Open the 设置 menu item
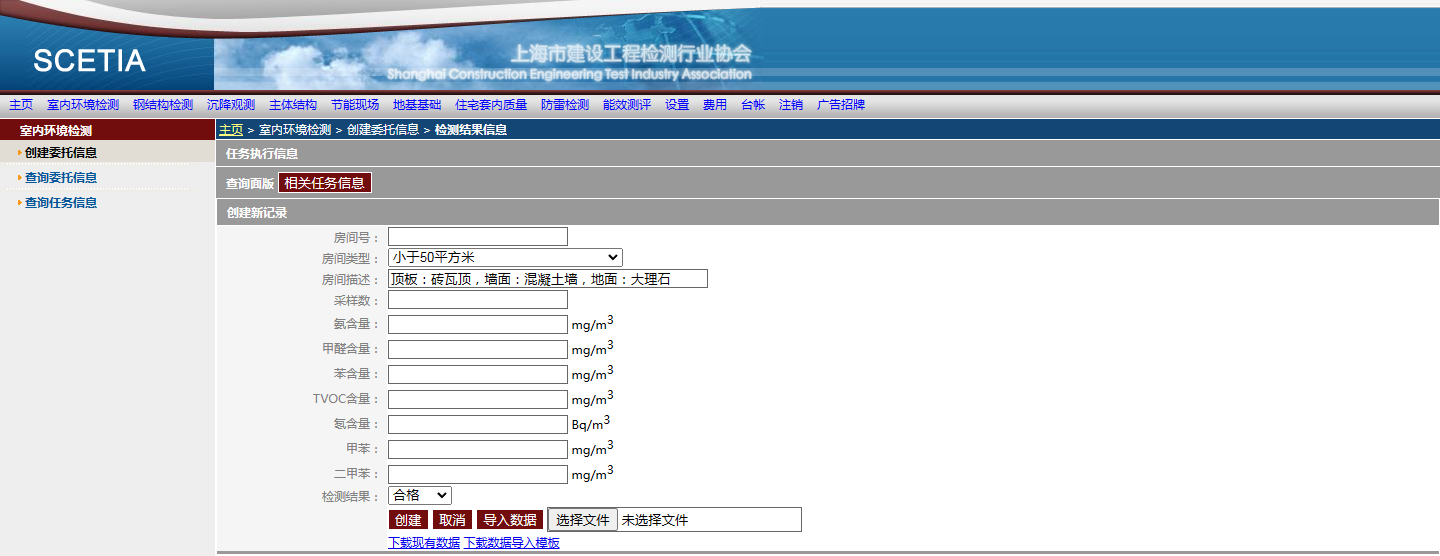 click(x=677, y=105)
